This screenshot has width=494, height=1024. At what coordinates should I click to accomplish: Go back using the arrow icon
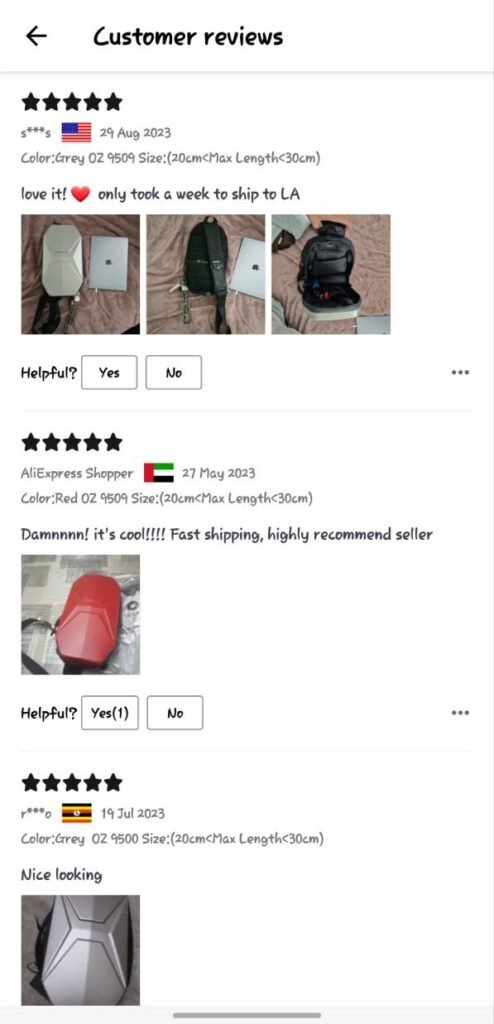click(36, 36)
